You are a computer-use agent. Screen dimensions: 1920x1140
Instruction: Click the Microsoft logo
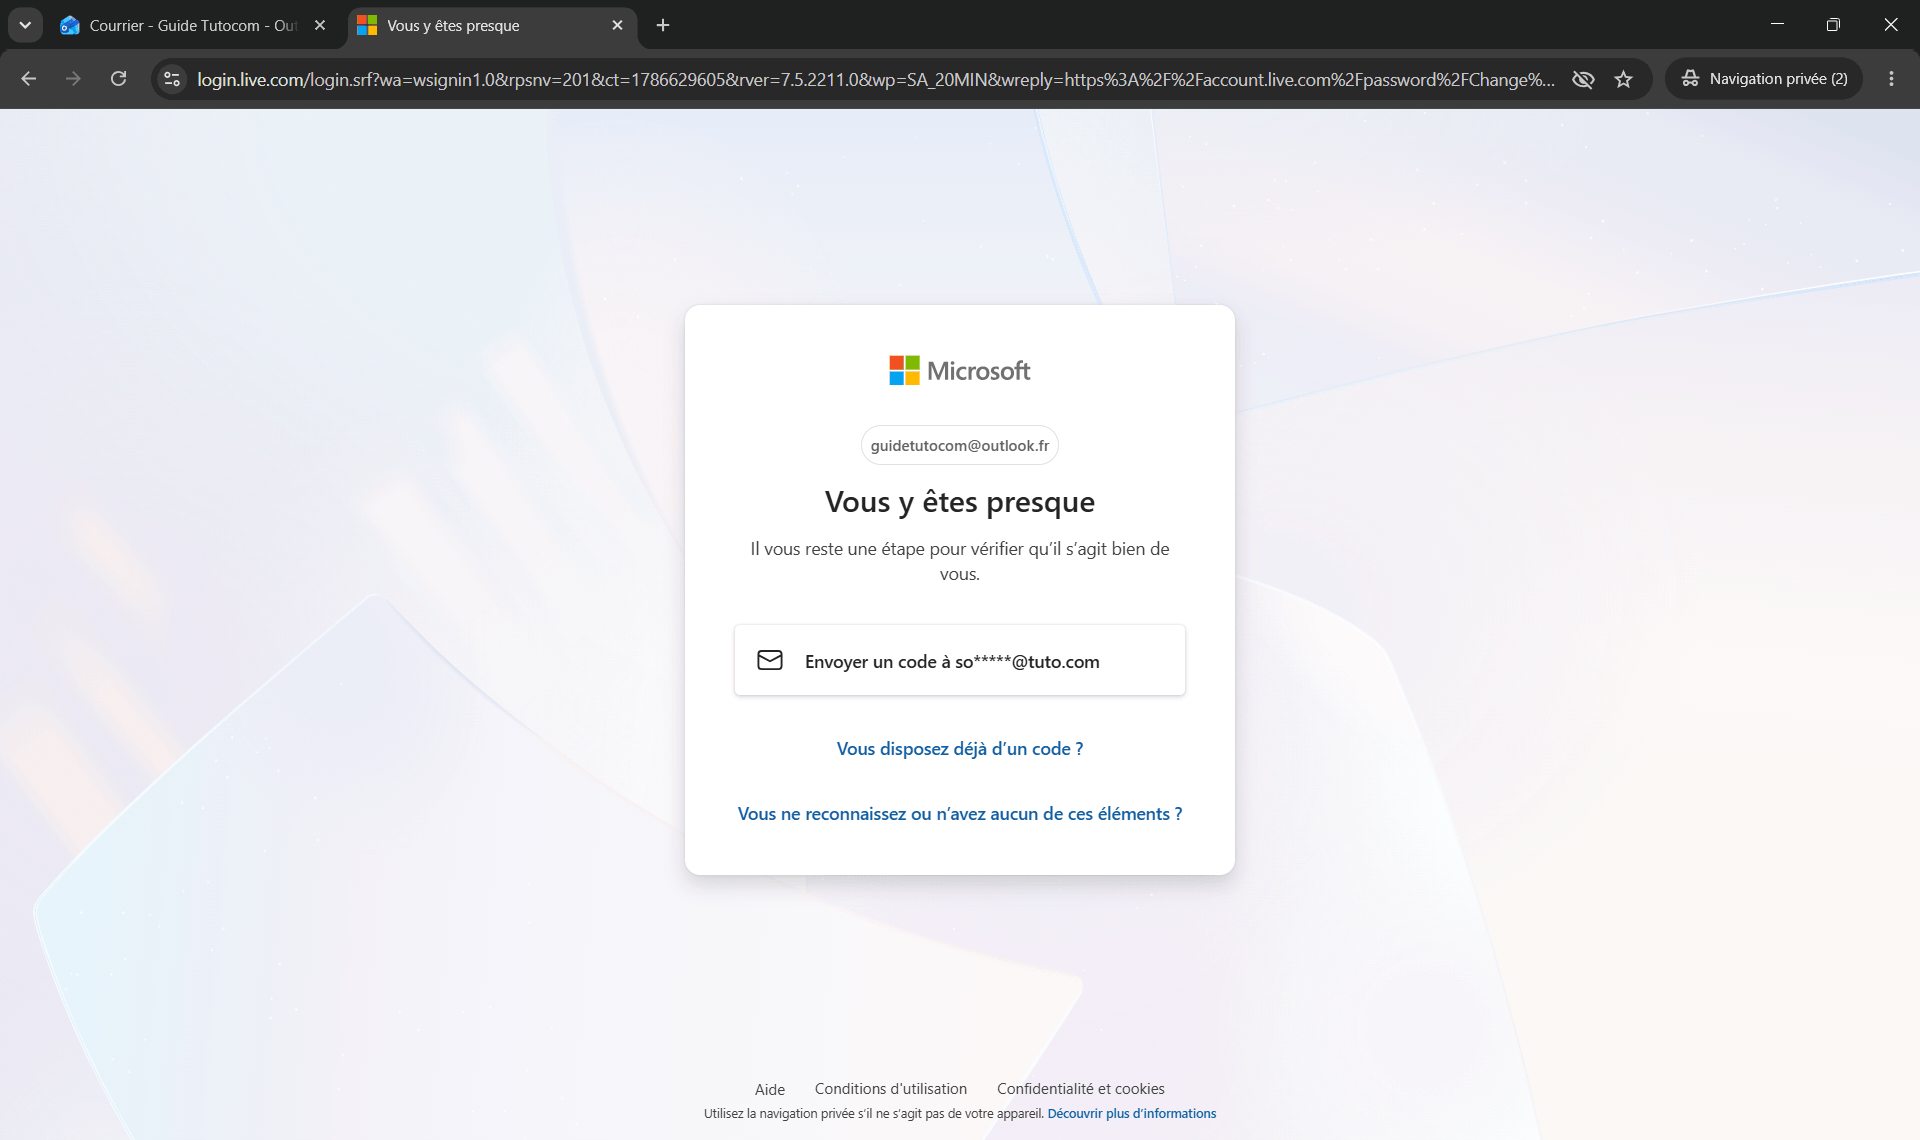(960, 371)
